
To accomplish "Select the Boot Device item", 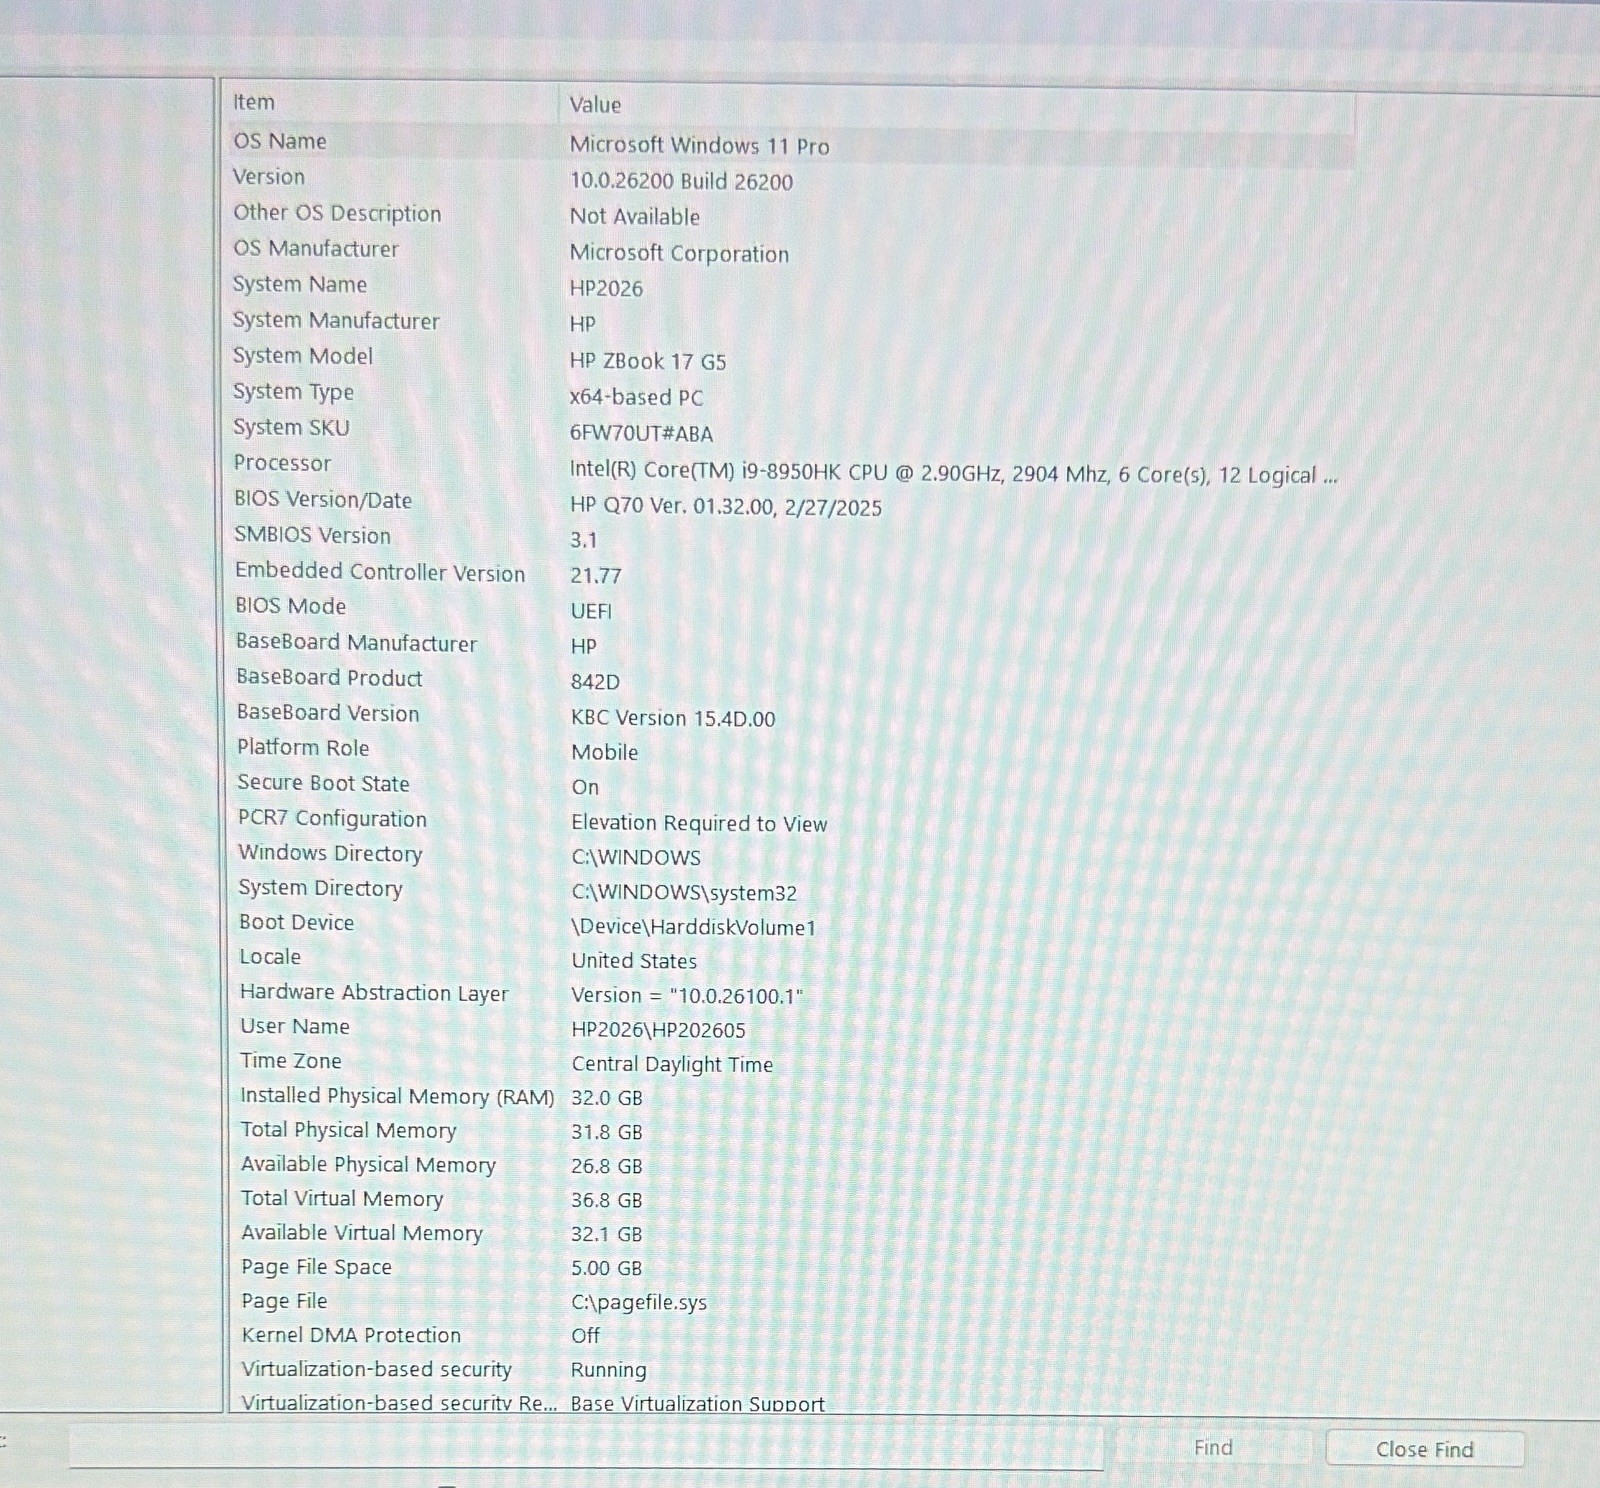I will click(296, 922).
